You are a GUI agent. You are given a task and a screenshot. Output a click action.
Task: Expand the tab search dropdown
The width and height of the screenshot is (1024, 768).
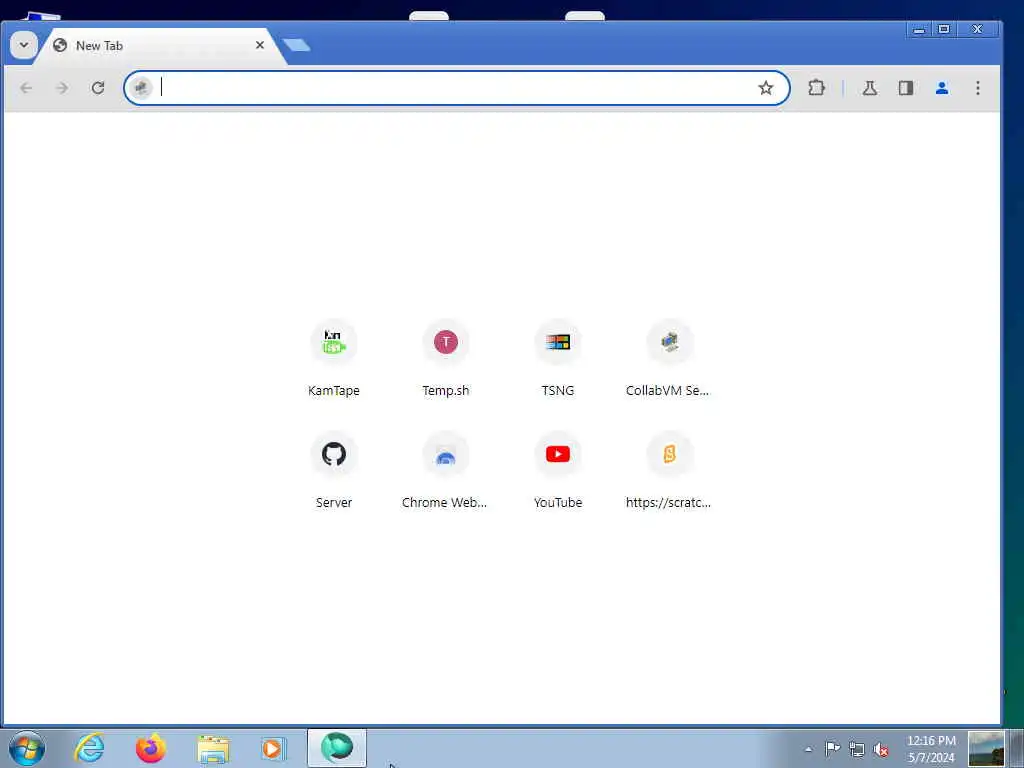(24, 46)
